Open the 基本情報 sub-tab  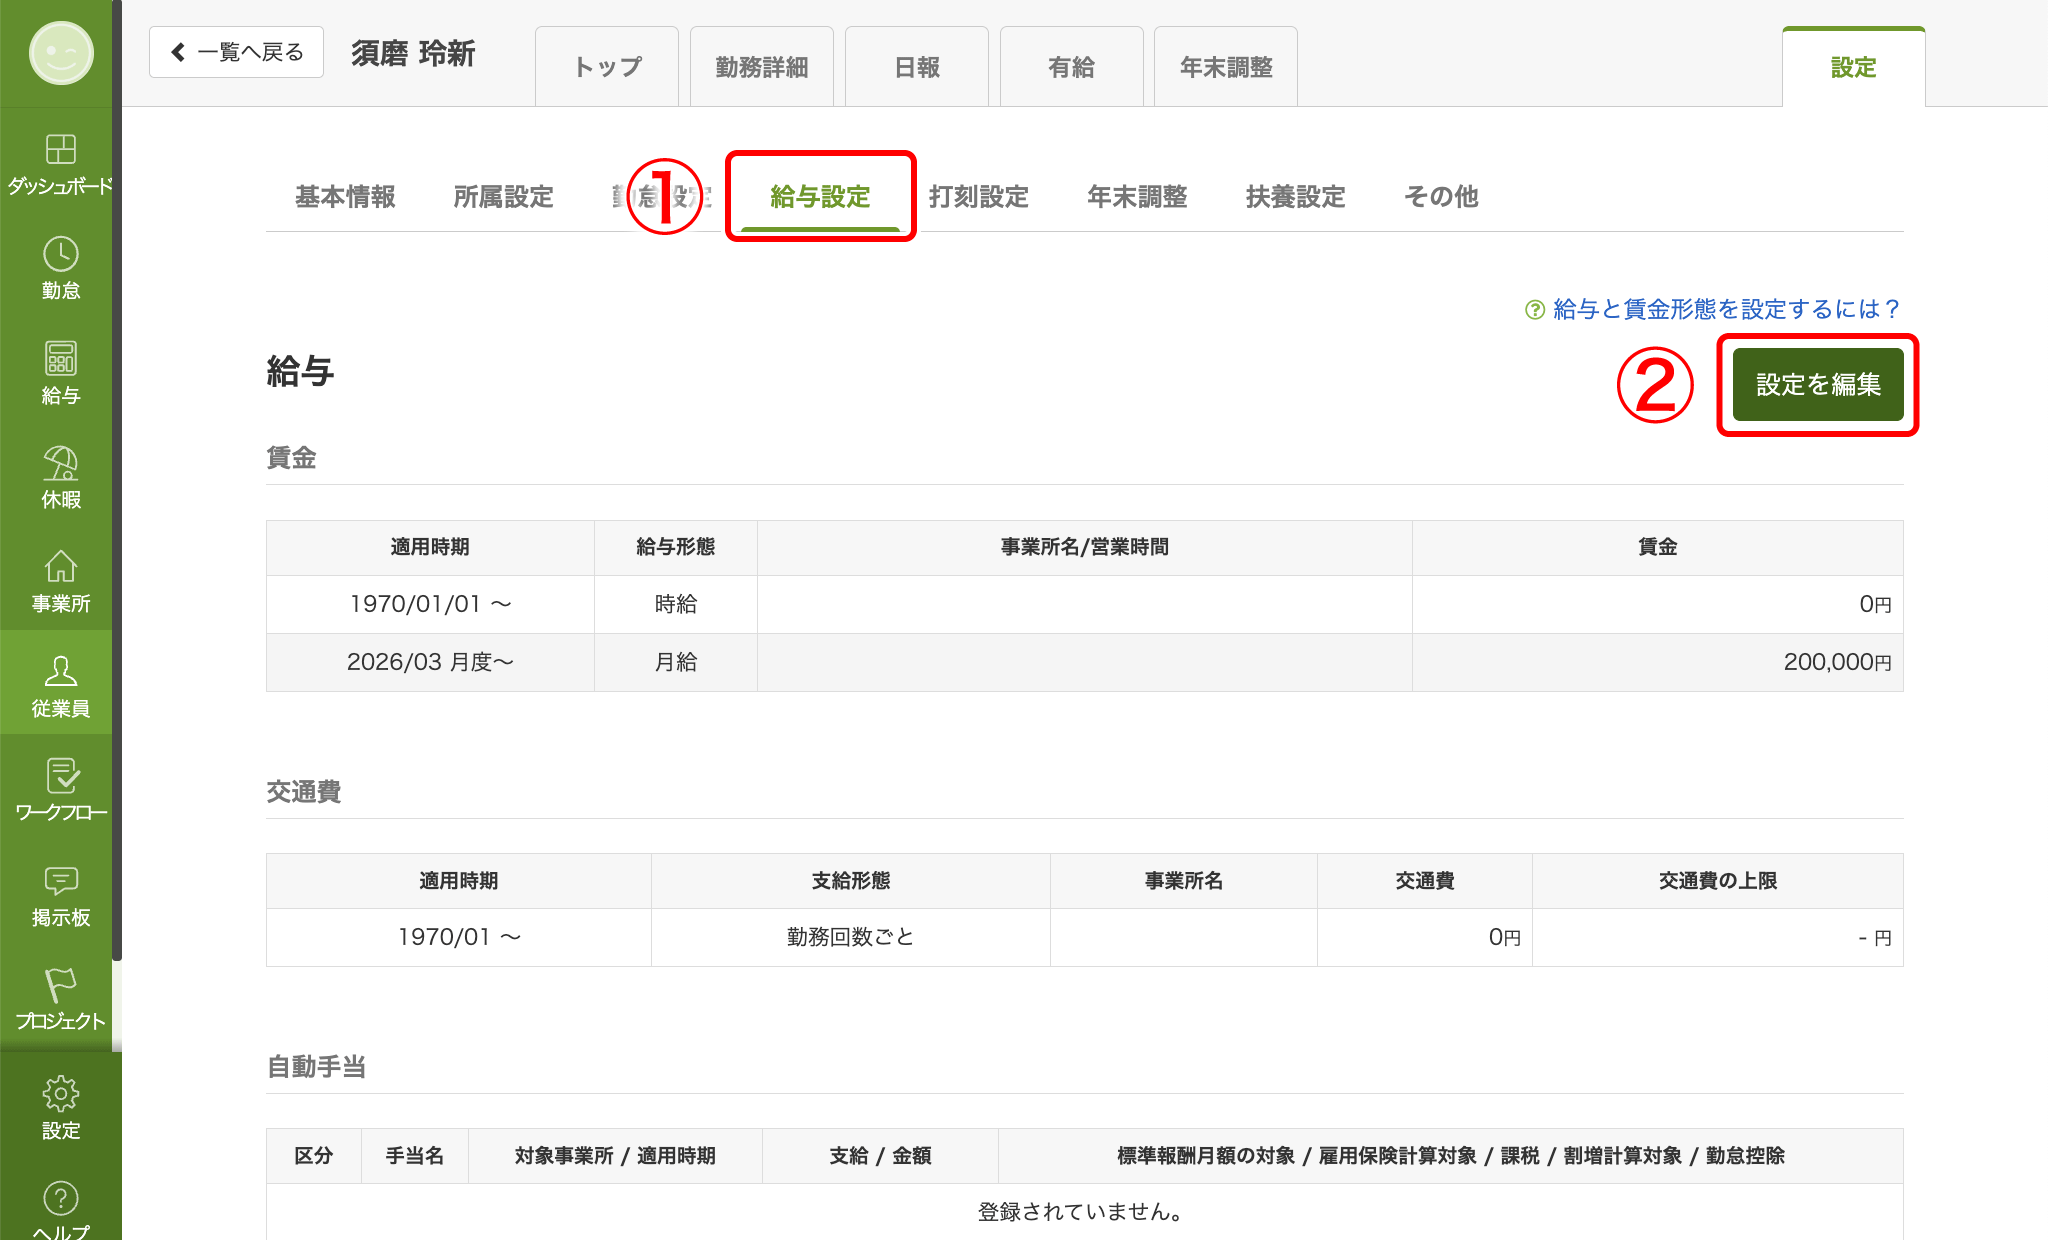(x=345, y=196)
